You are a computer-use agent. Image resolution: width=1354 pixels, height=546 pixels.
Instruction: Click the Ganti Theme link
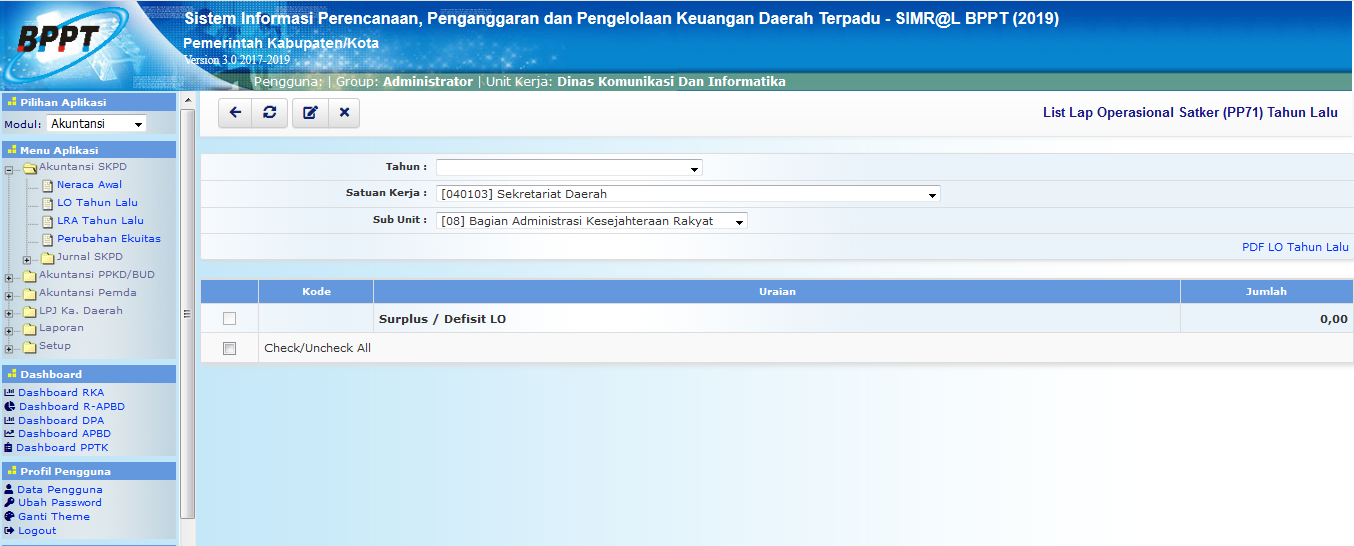(x=54, y=517)
